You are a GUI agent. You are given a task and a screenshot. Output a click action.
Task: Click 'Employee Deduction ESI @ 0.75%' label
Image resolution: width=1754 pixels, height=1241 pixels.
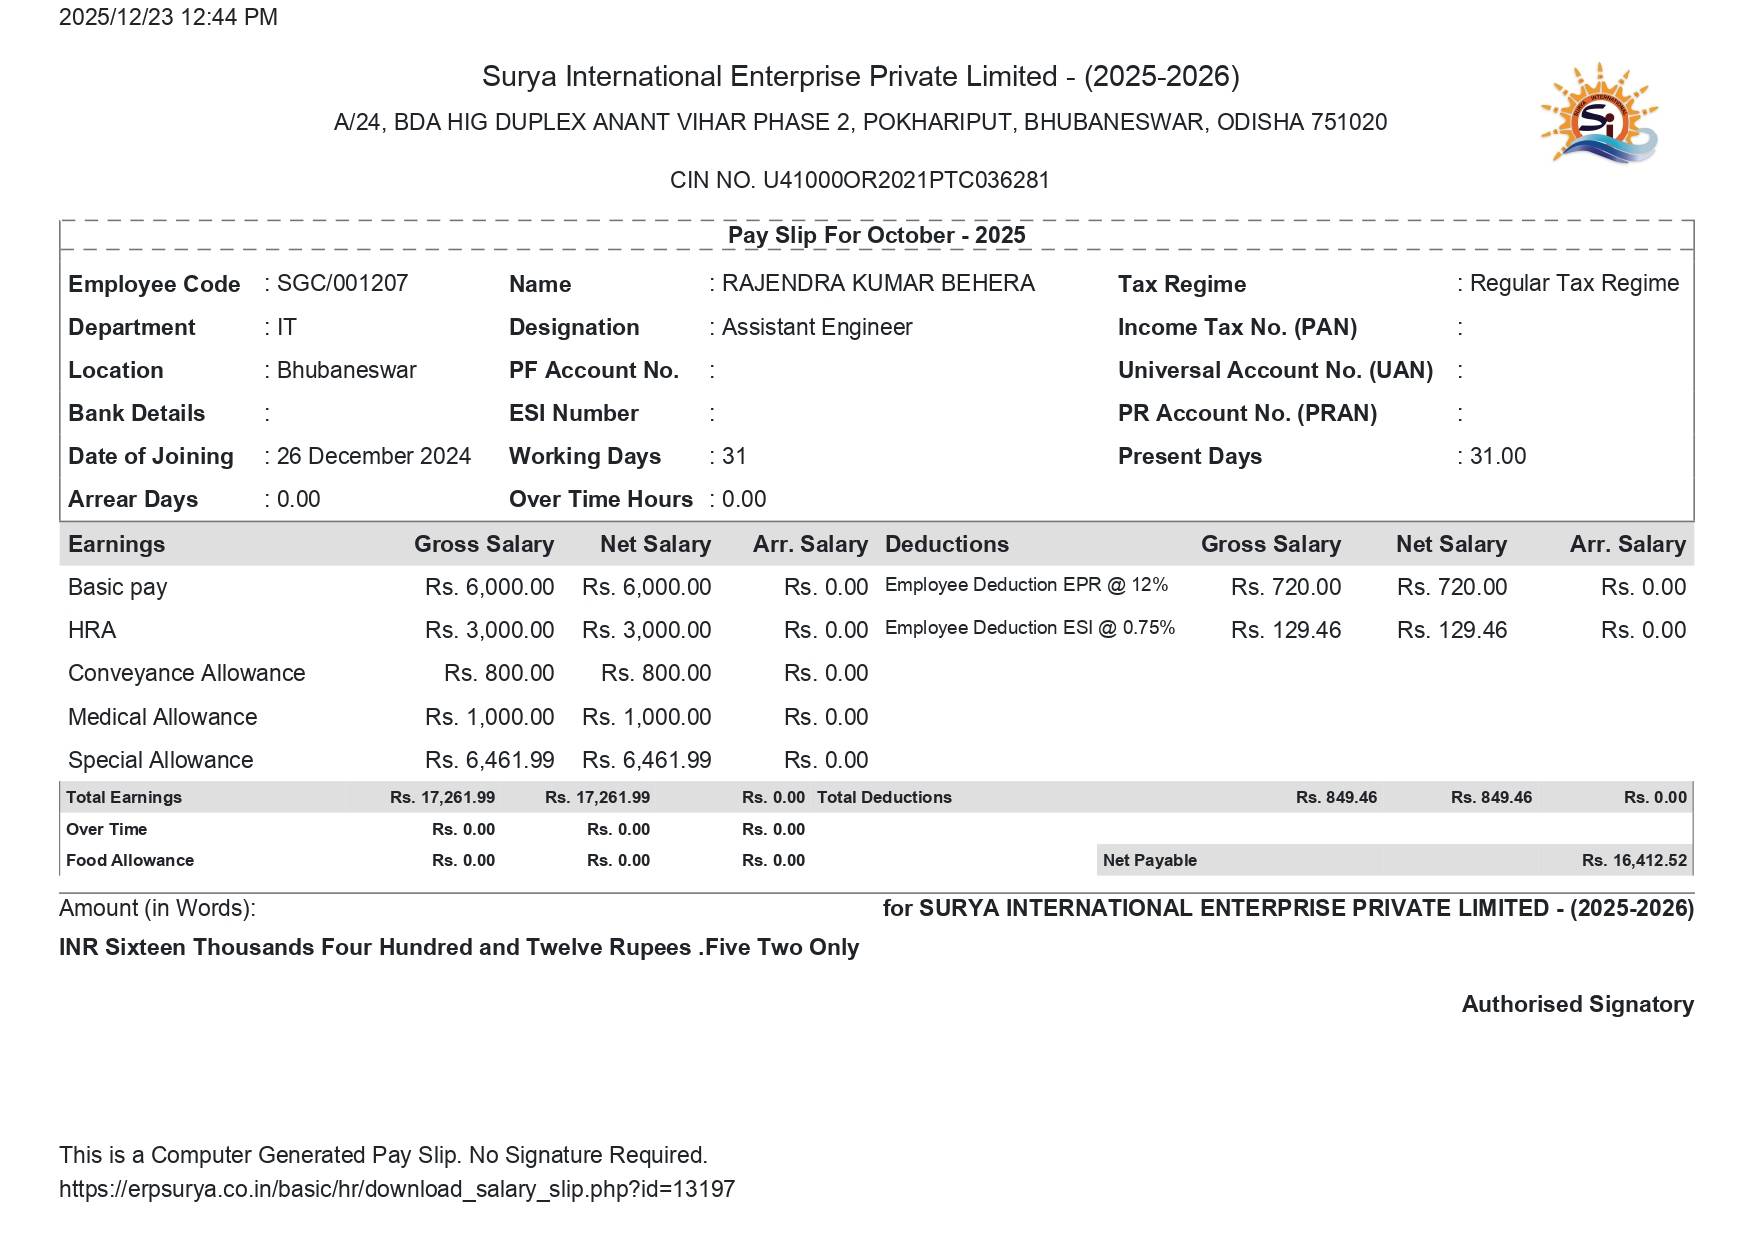coord(1030,628)
